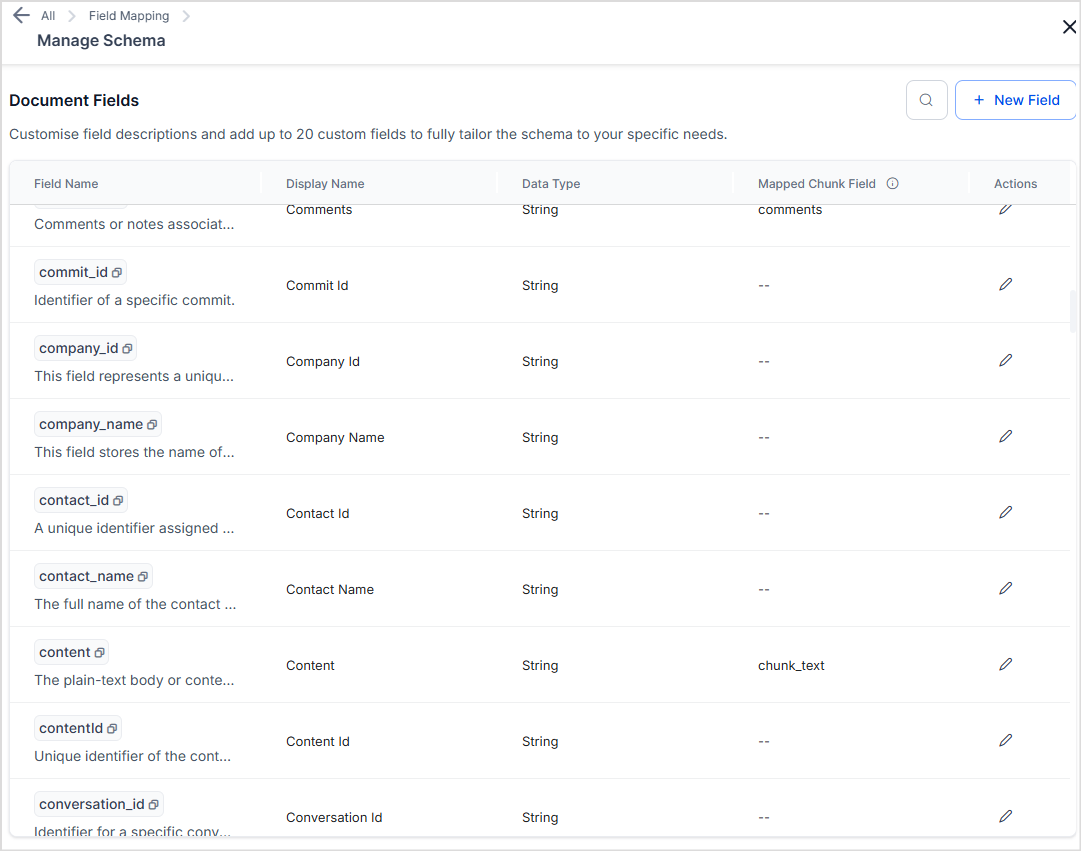
Task: Go to All breadcrumb
Action: 48,16
